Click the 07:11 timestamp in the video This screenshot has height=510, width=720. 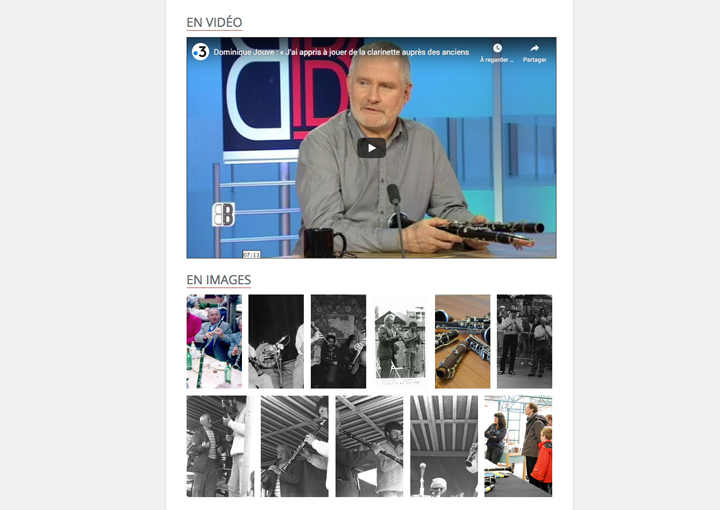tap(252, 254)
